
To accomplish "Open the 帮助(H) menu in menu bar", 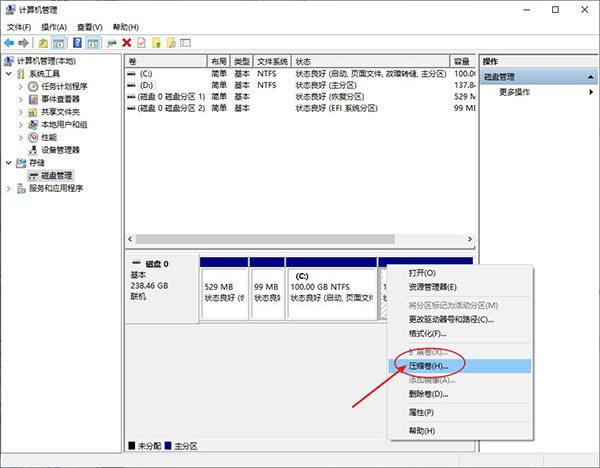I will (126, 27).
